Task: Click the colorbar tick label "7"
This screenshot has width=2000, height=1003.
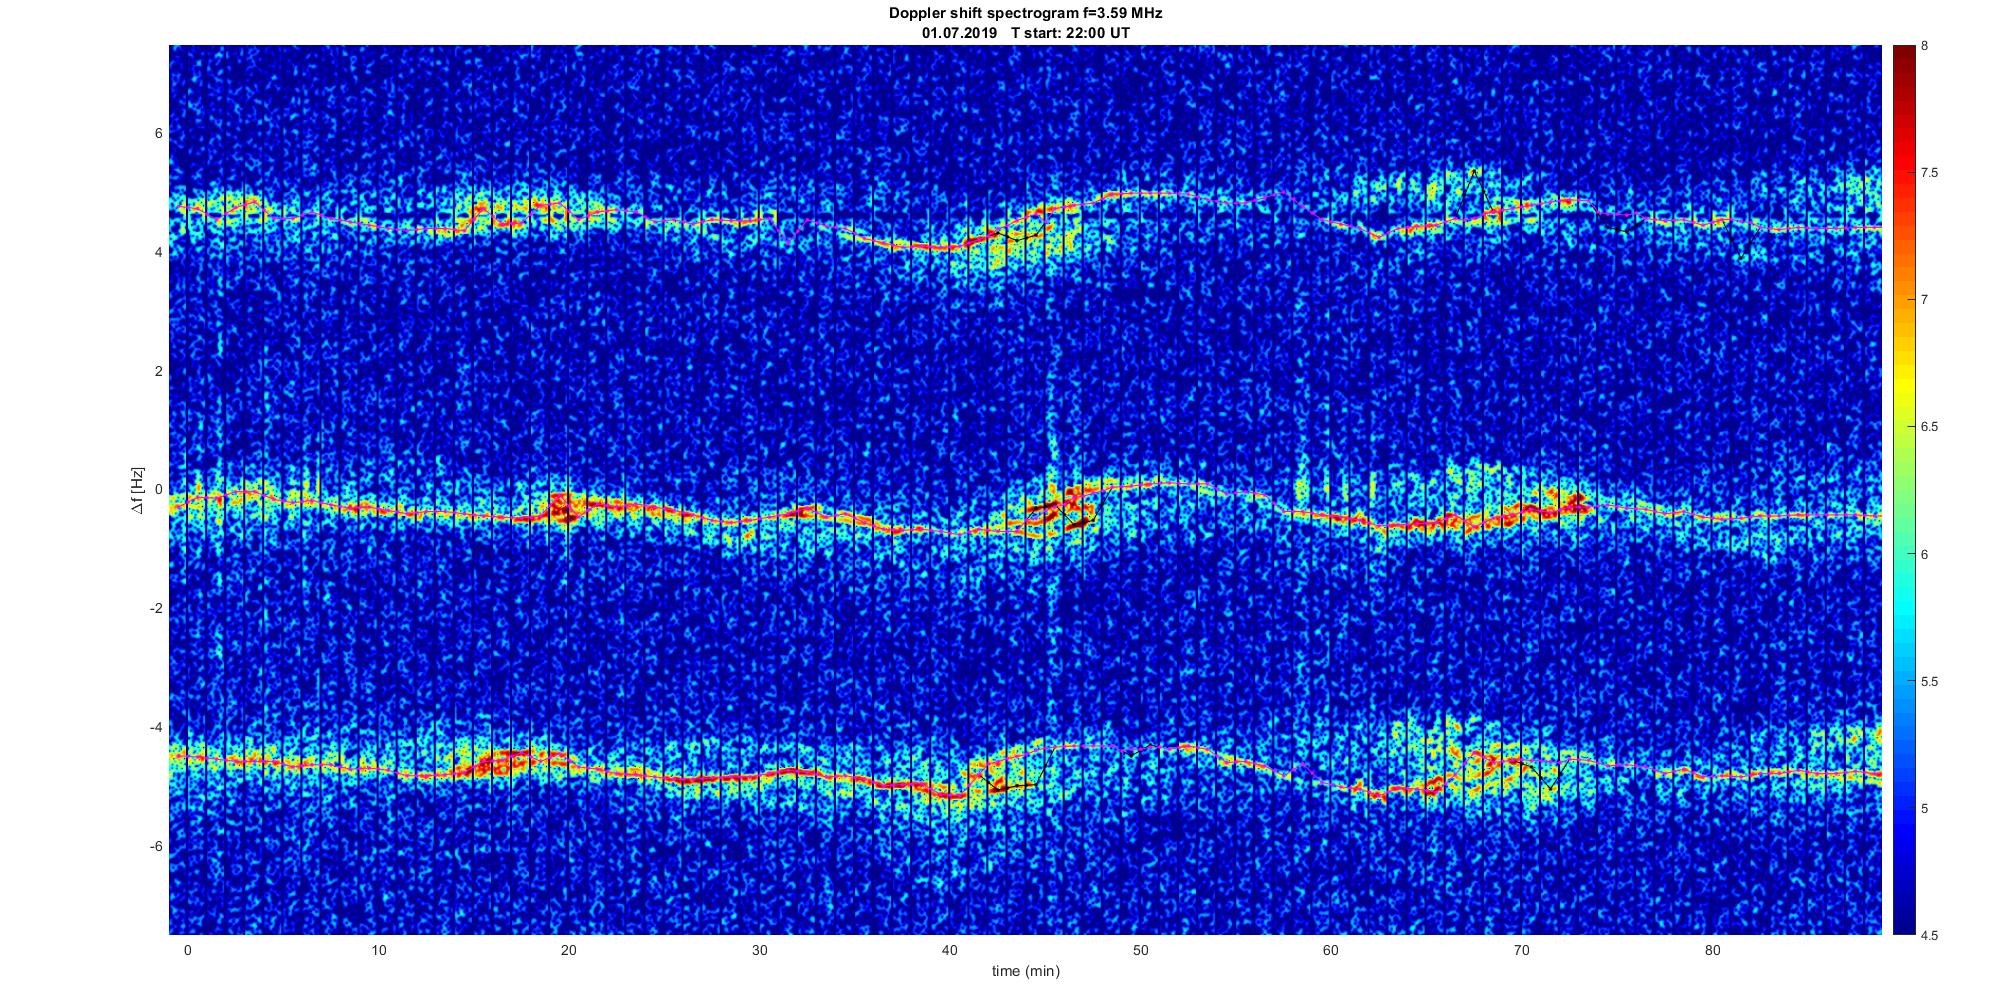Action: [x=1924, y=300]
